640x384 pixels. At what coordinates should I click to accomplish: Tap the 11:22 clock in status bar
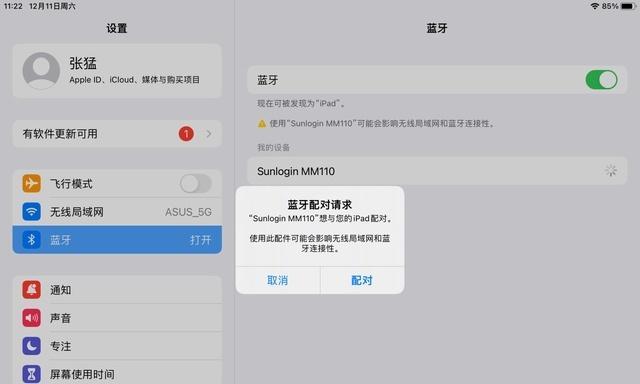tap(13, 6)
